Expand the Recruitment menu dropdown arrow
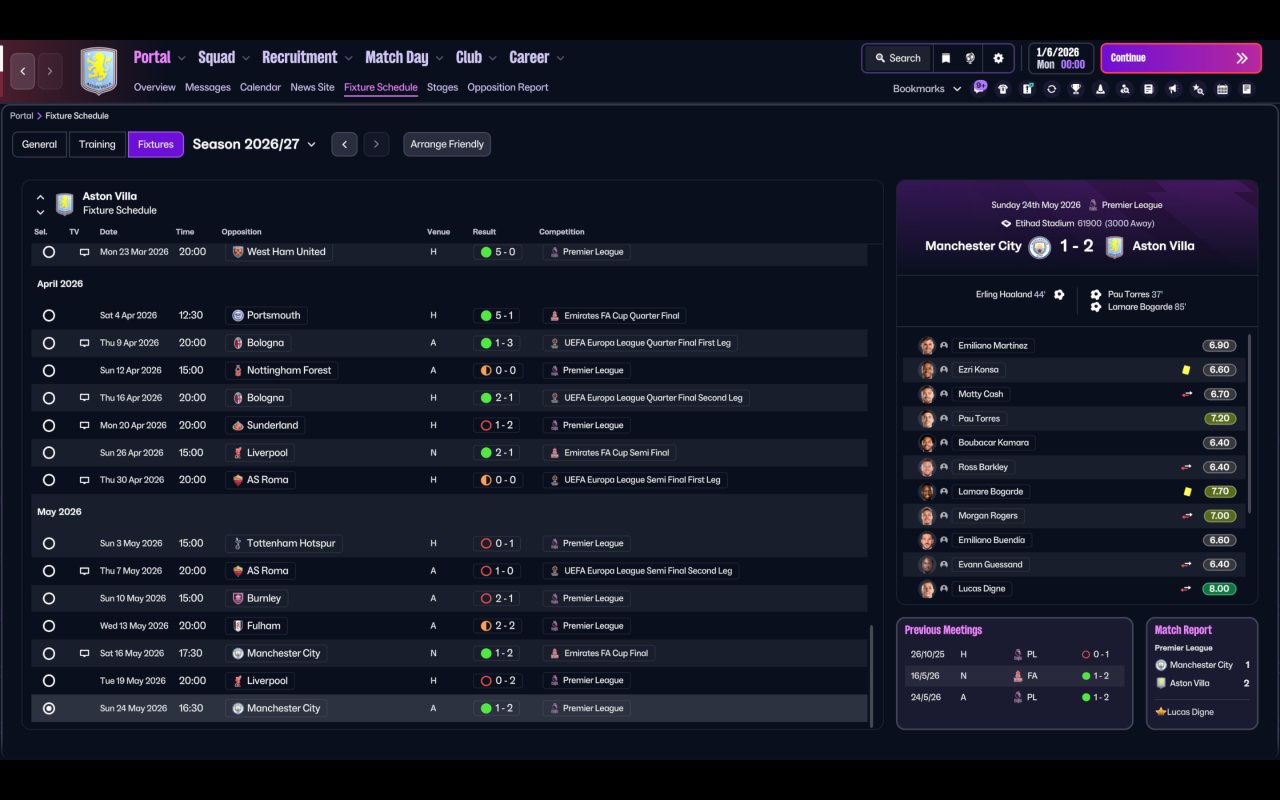Viewport: 1280px width, 800px height. pyautogui.click(x=349, y=59)
